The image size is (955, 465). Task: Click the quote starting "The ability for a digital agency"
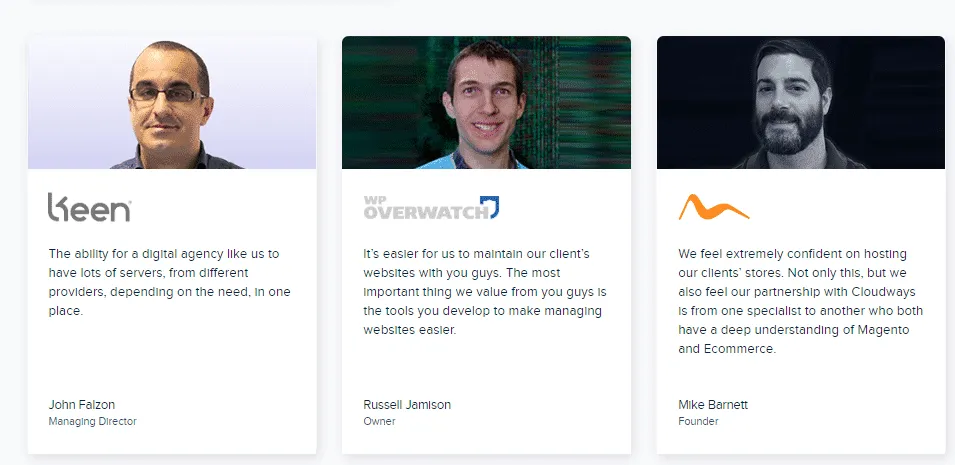click(x=169, y=282)
